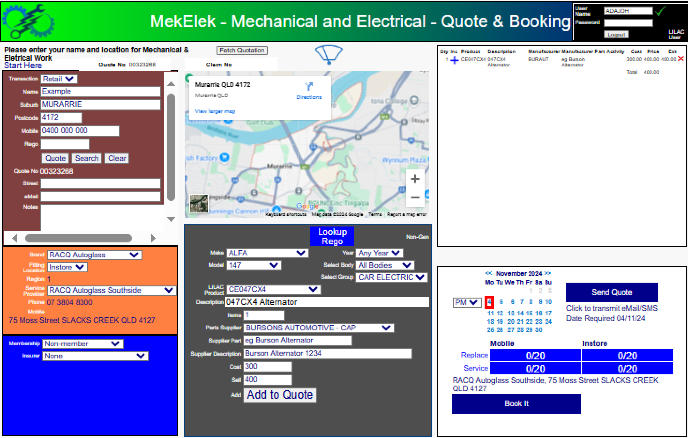
Task: Open the Model 147 dropdown
Action: coord(254,265)
